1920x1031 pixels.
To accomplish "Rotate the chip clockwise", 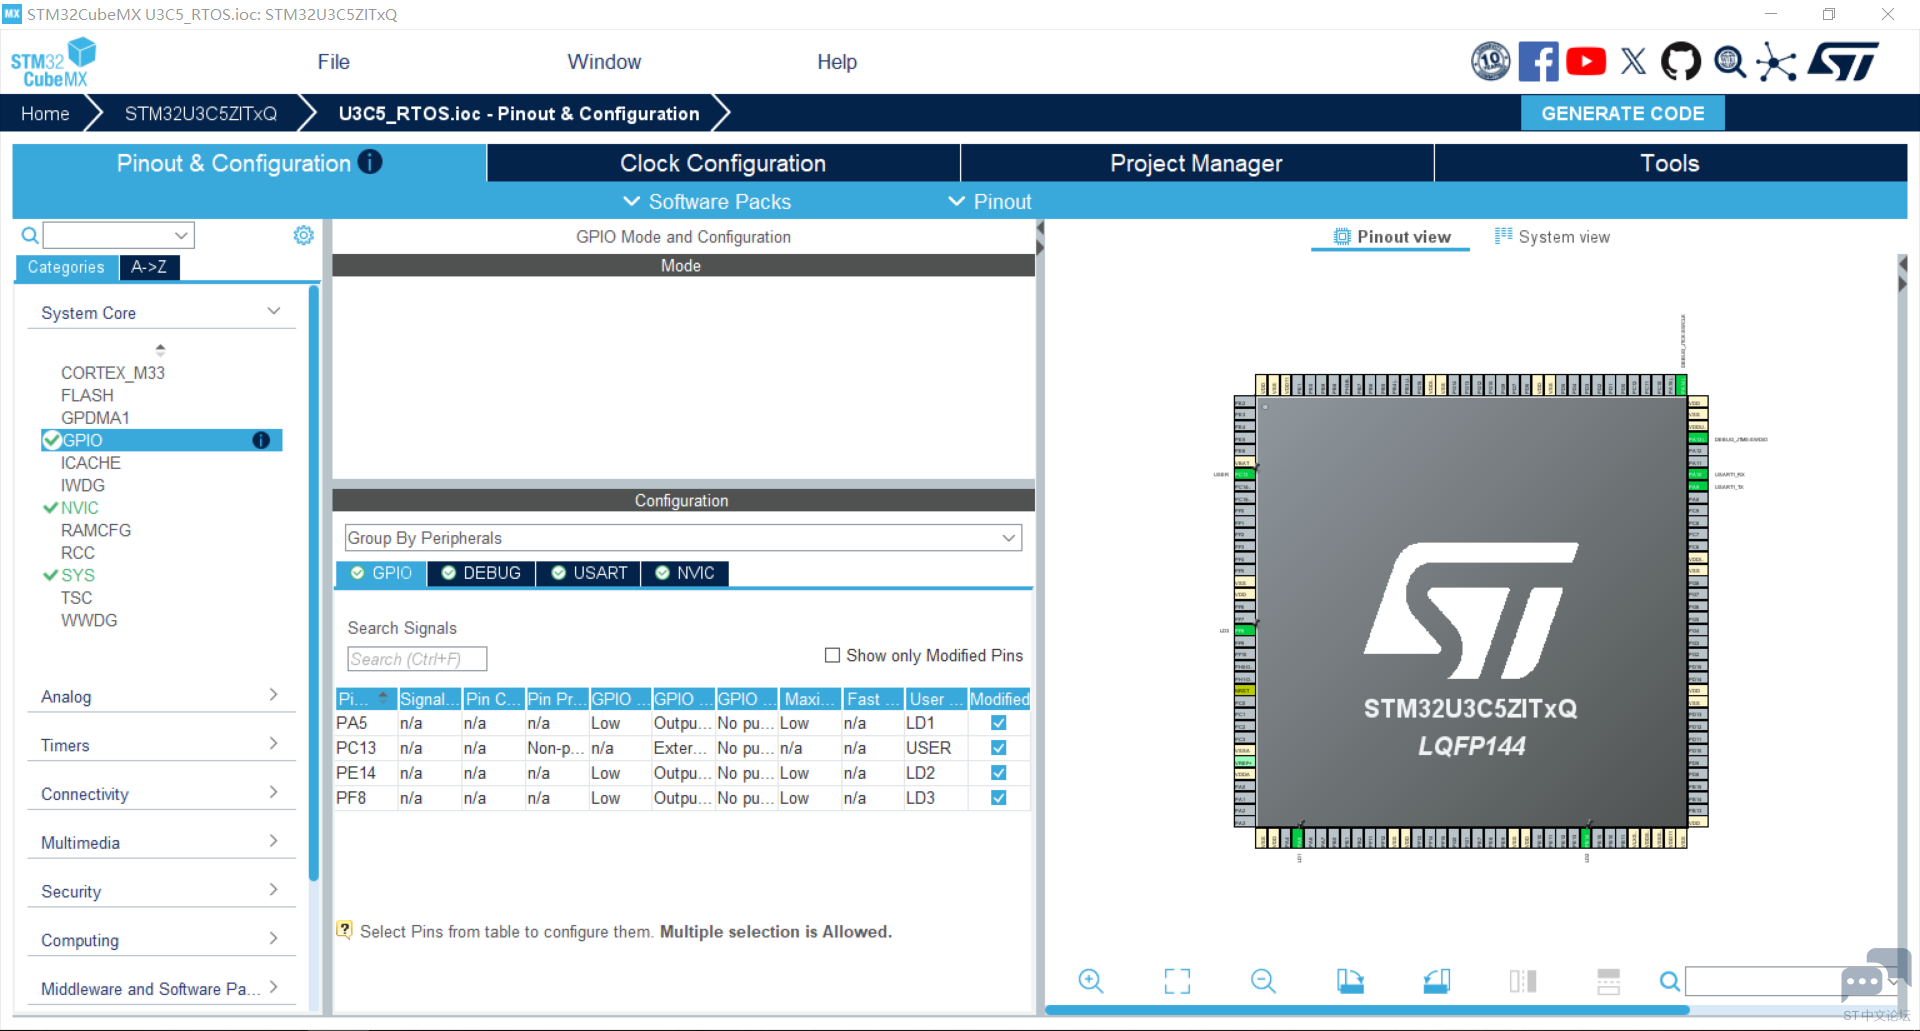I will click(x=1350, y=981).
